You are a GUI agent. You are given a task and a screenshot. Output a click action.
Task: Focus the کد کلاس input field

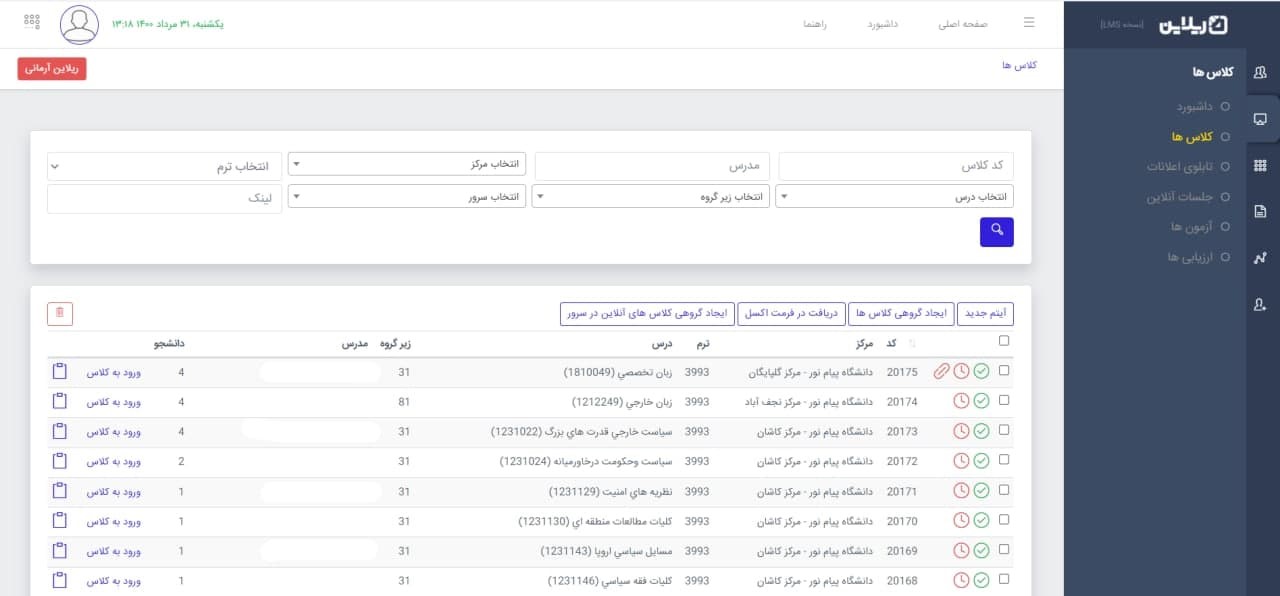pyautogui.click(x=896, y=166)
